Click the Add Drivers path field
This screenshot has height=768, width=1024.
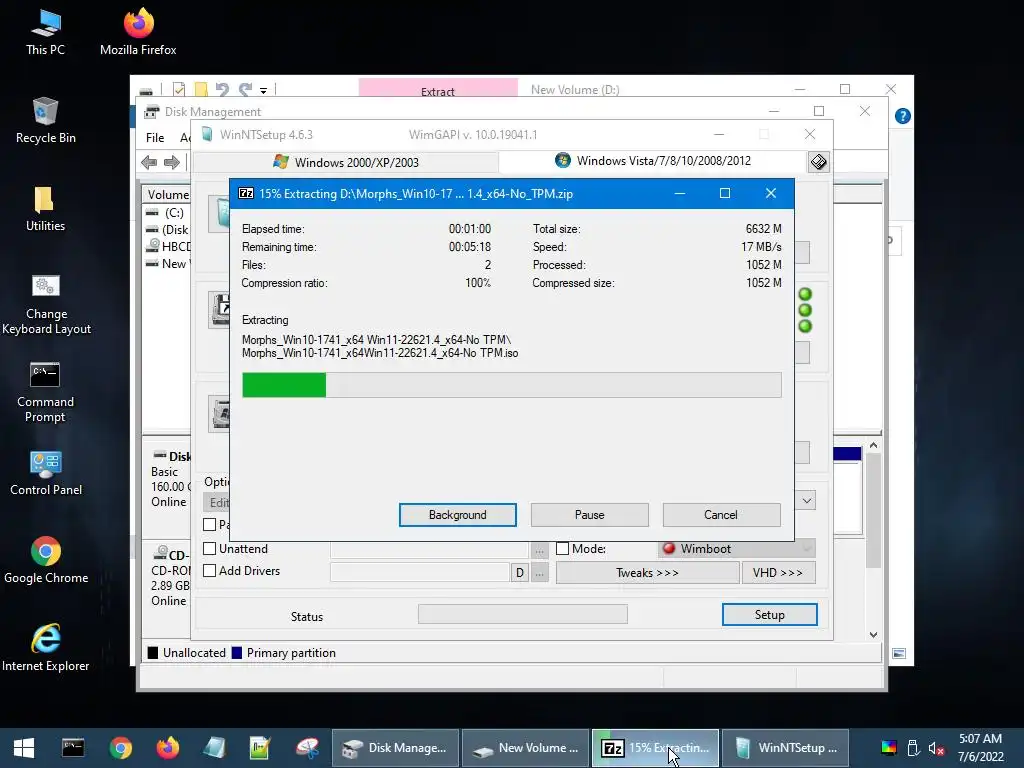[419, 573]
